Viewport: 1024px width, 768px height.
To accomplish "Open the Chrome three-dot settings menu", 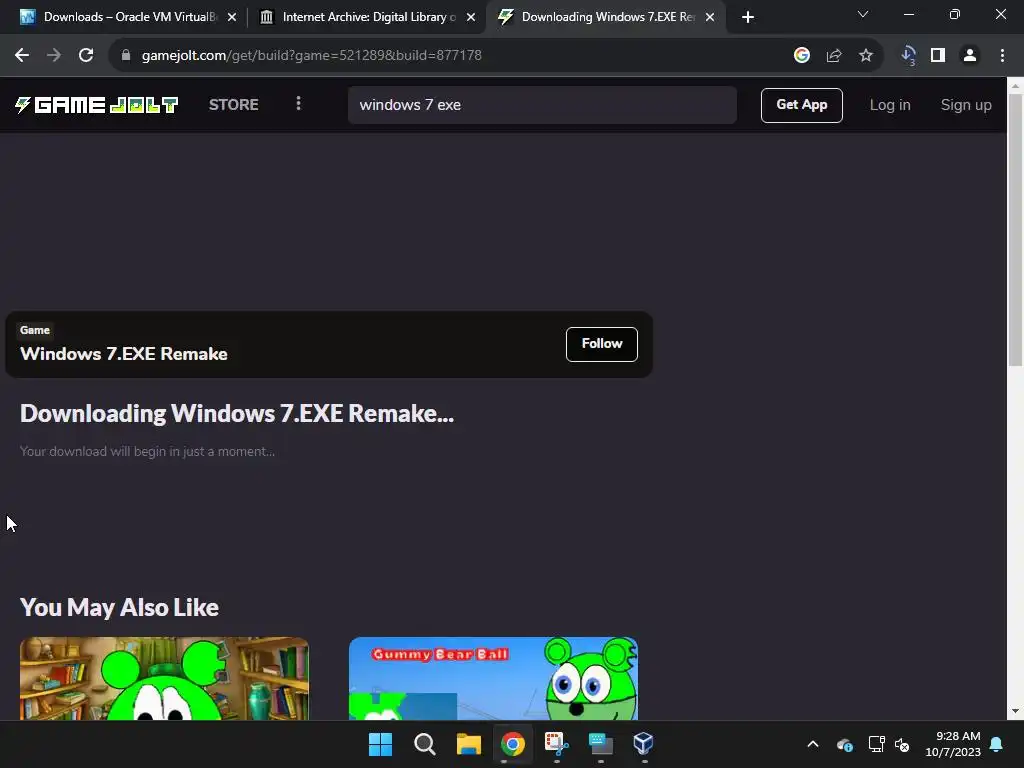I will (1002, 56).
